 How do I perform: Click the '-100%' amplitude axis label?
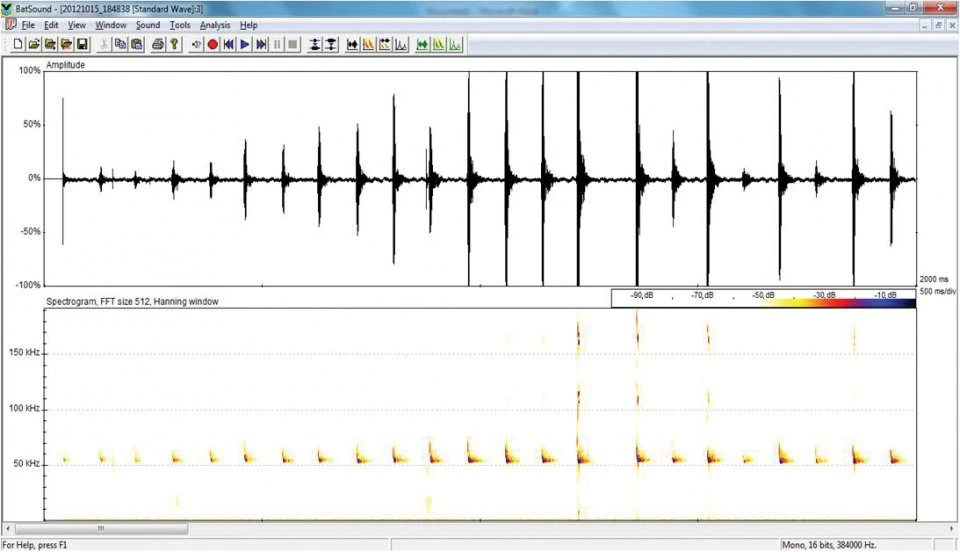[28, 285]
